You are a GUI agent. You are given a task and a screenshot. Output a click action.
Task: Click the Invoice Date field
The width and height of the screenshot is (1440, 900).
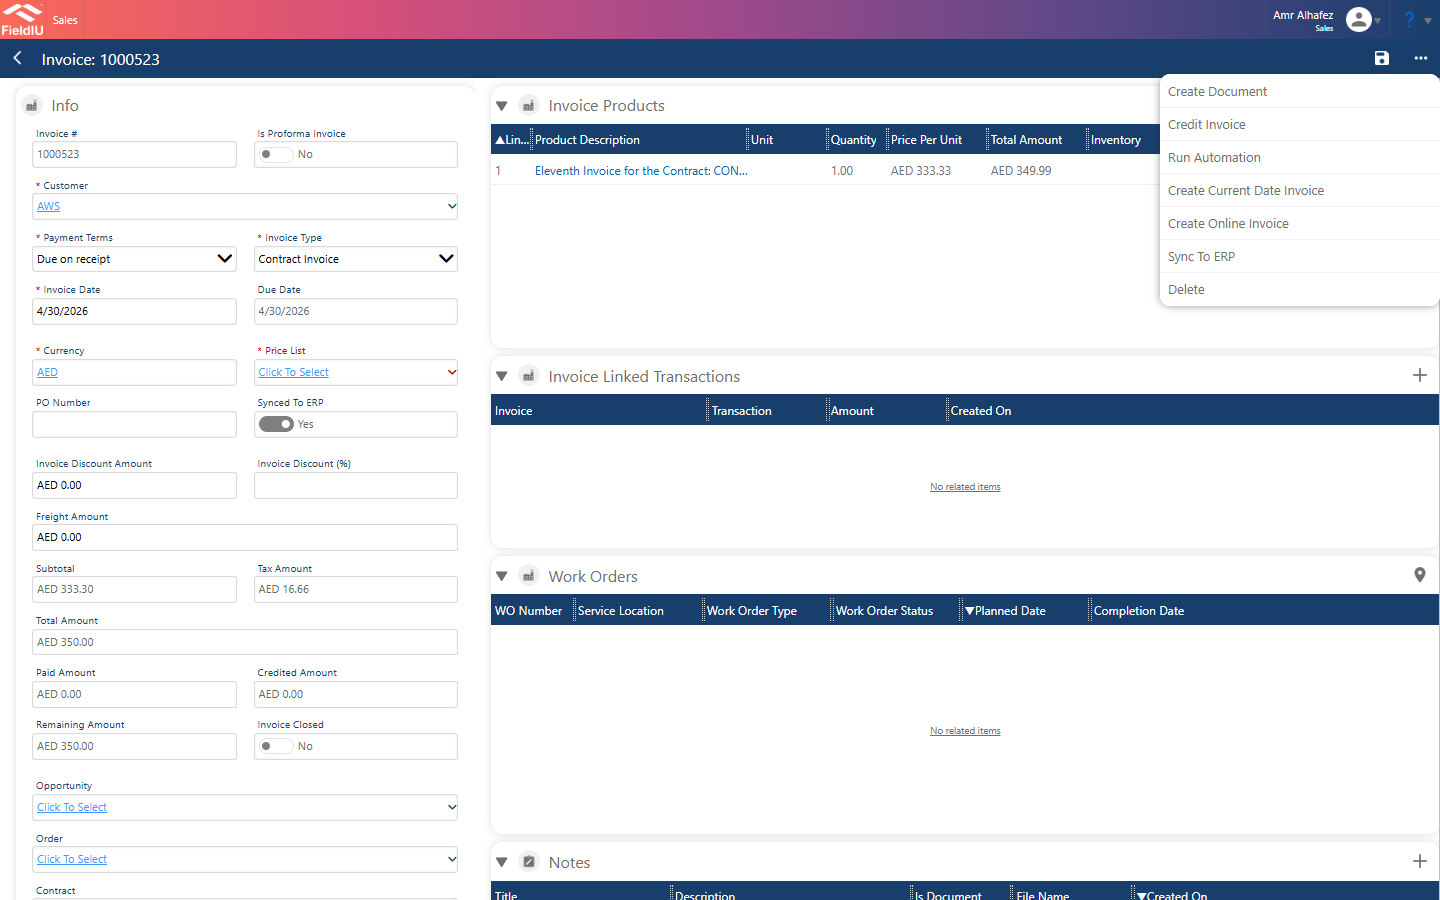[134, 311]
